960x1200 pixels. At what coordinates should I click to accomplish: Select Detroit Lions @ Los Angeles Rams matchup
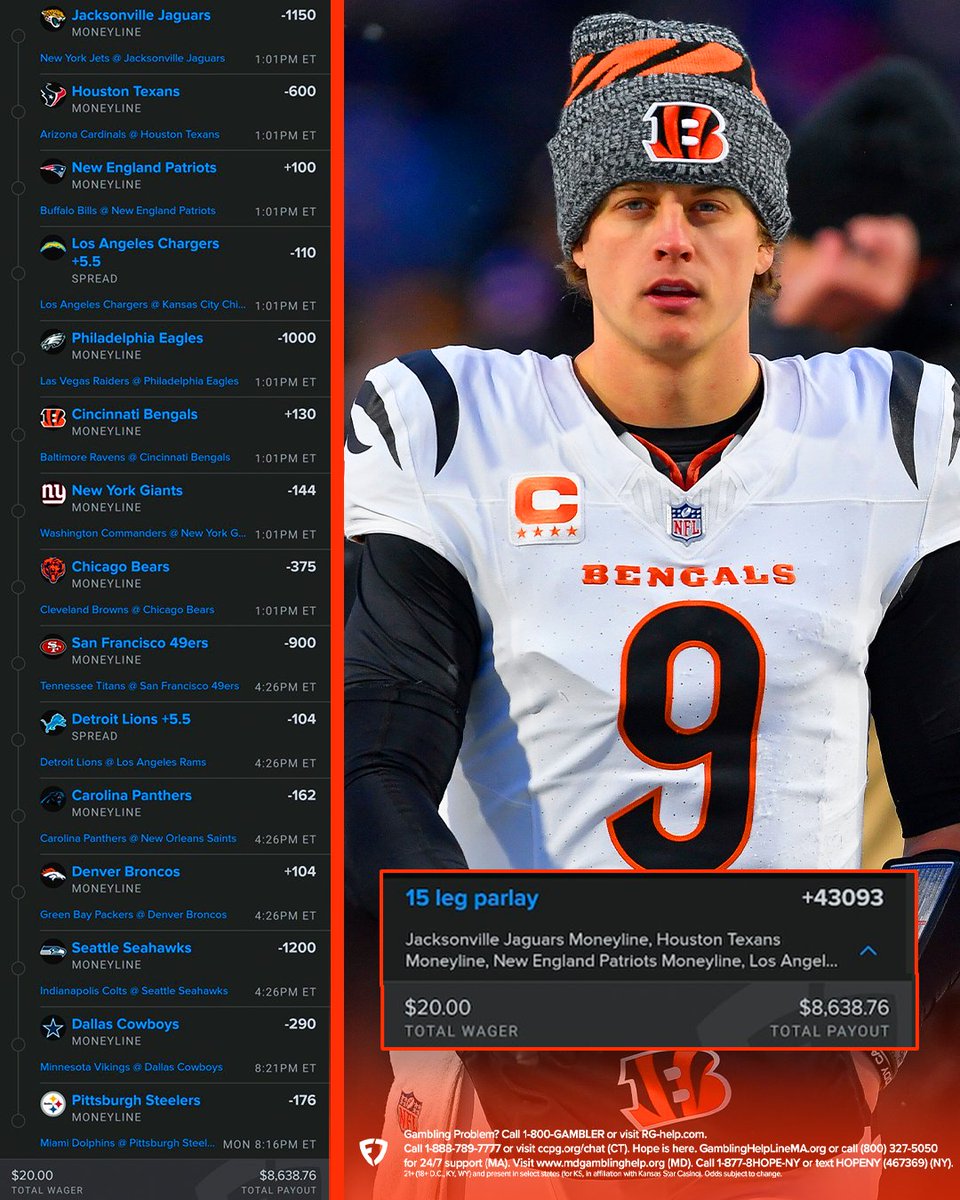[123, 762]
